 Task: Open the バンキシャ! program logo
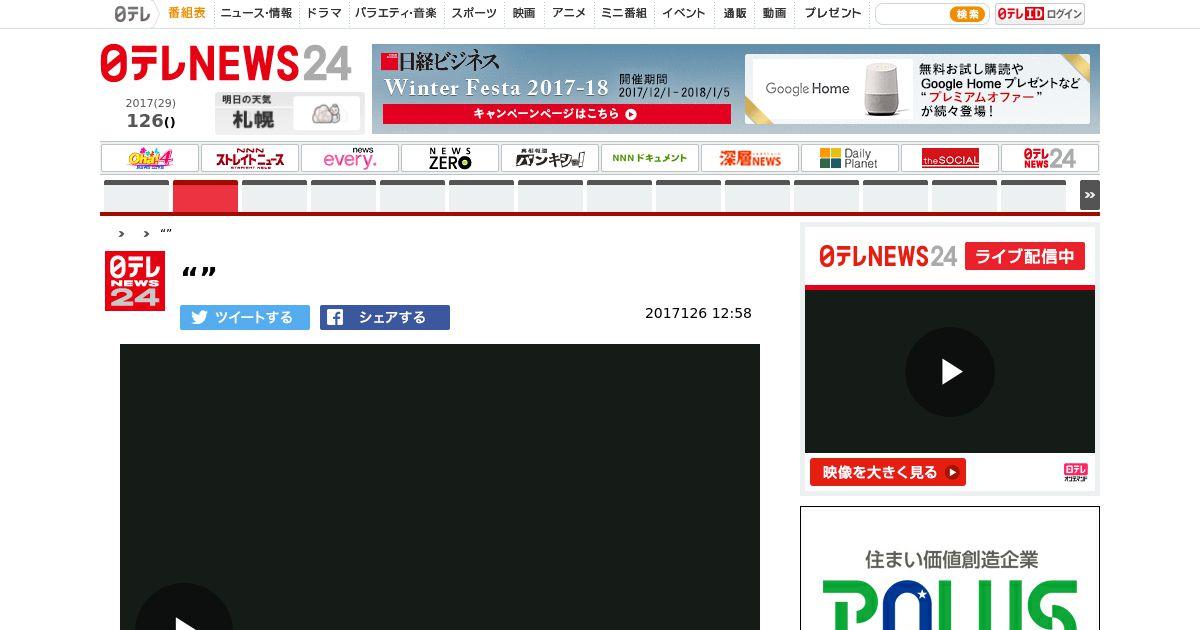pyautogui.click(x=550, y=158)
